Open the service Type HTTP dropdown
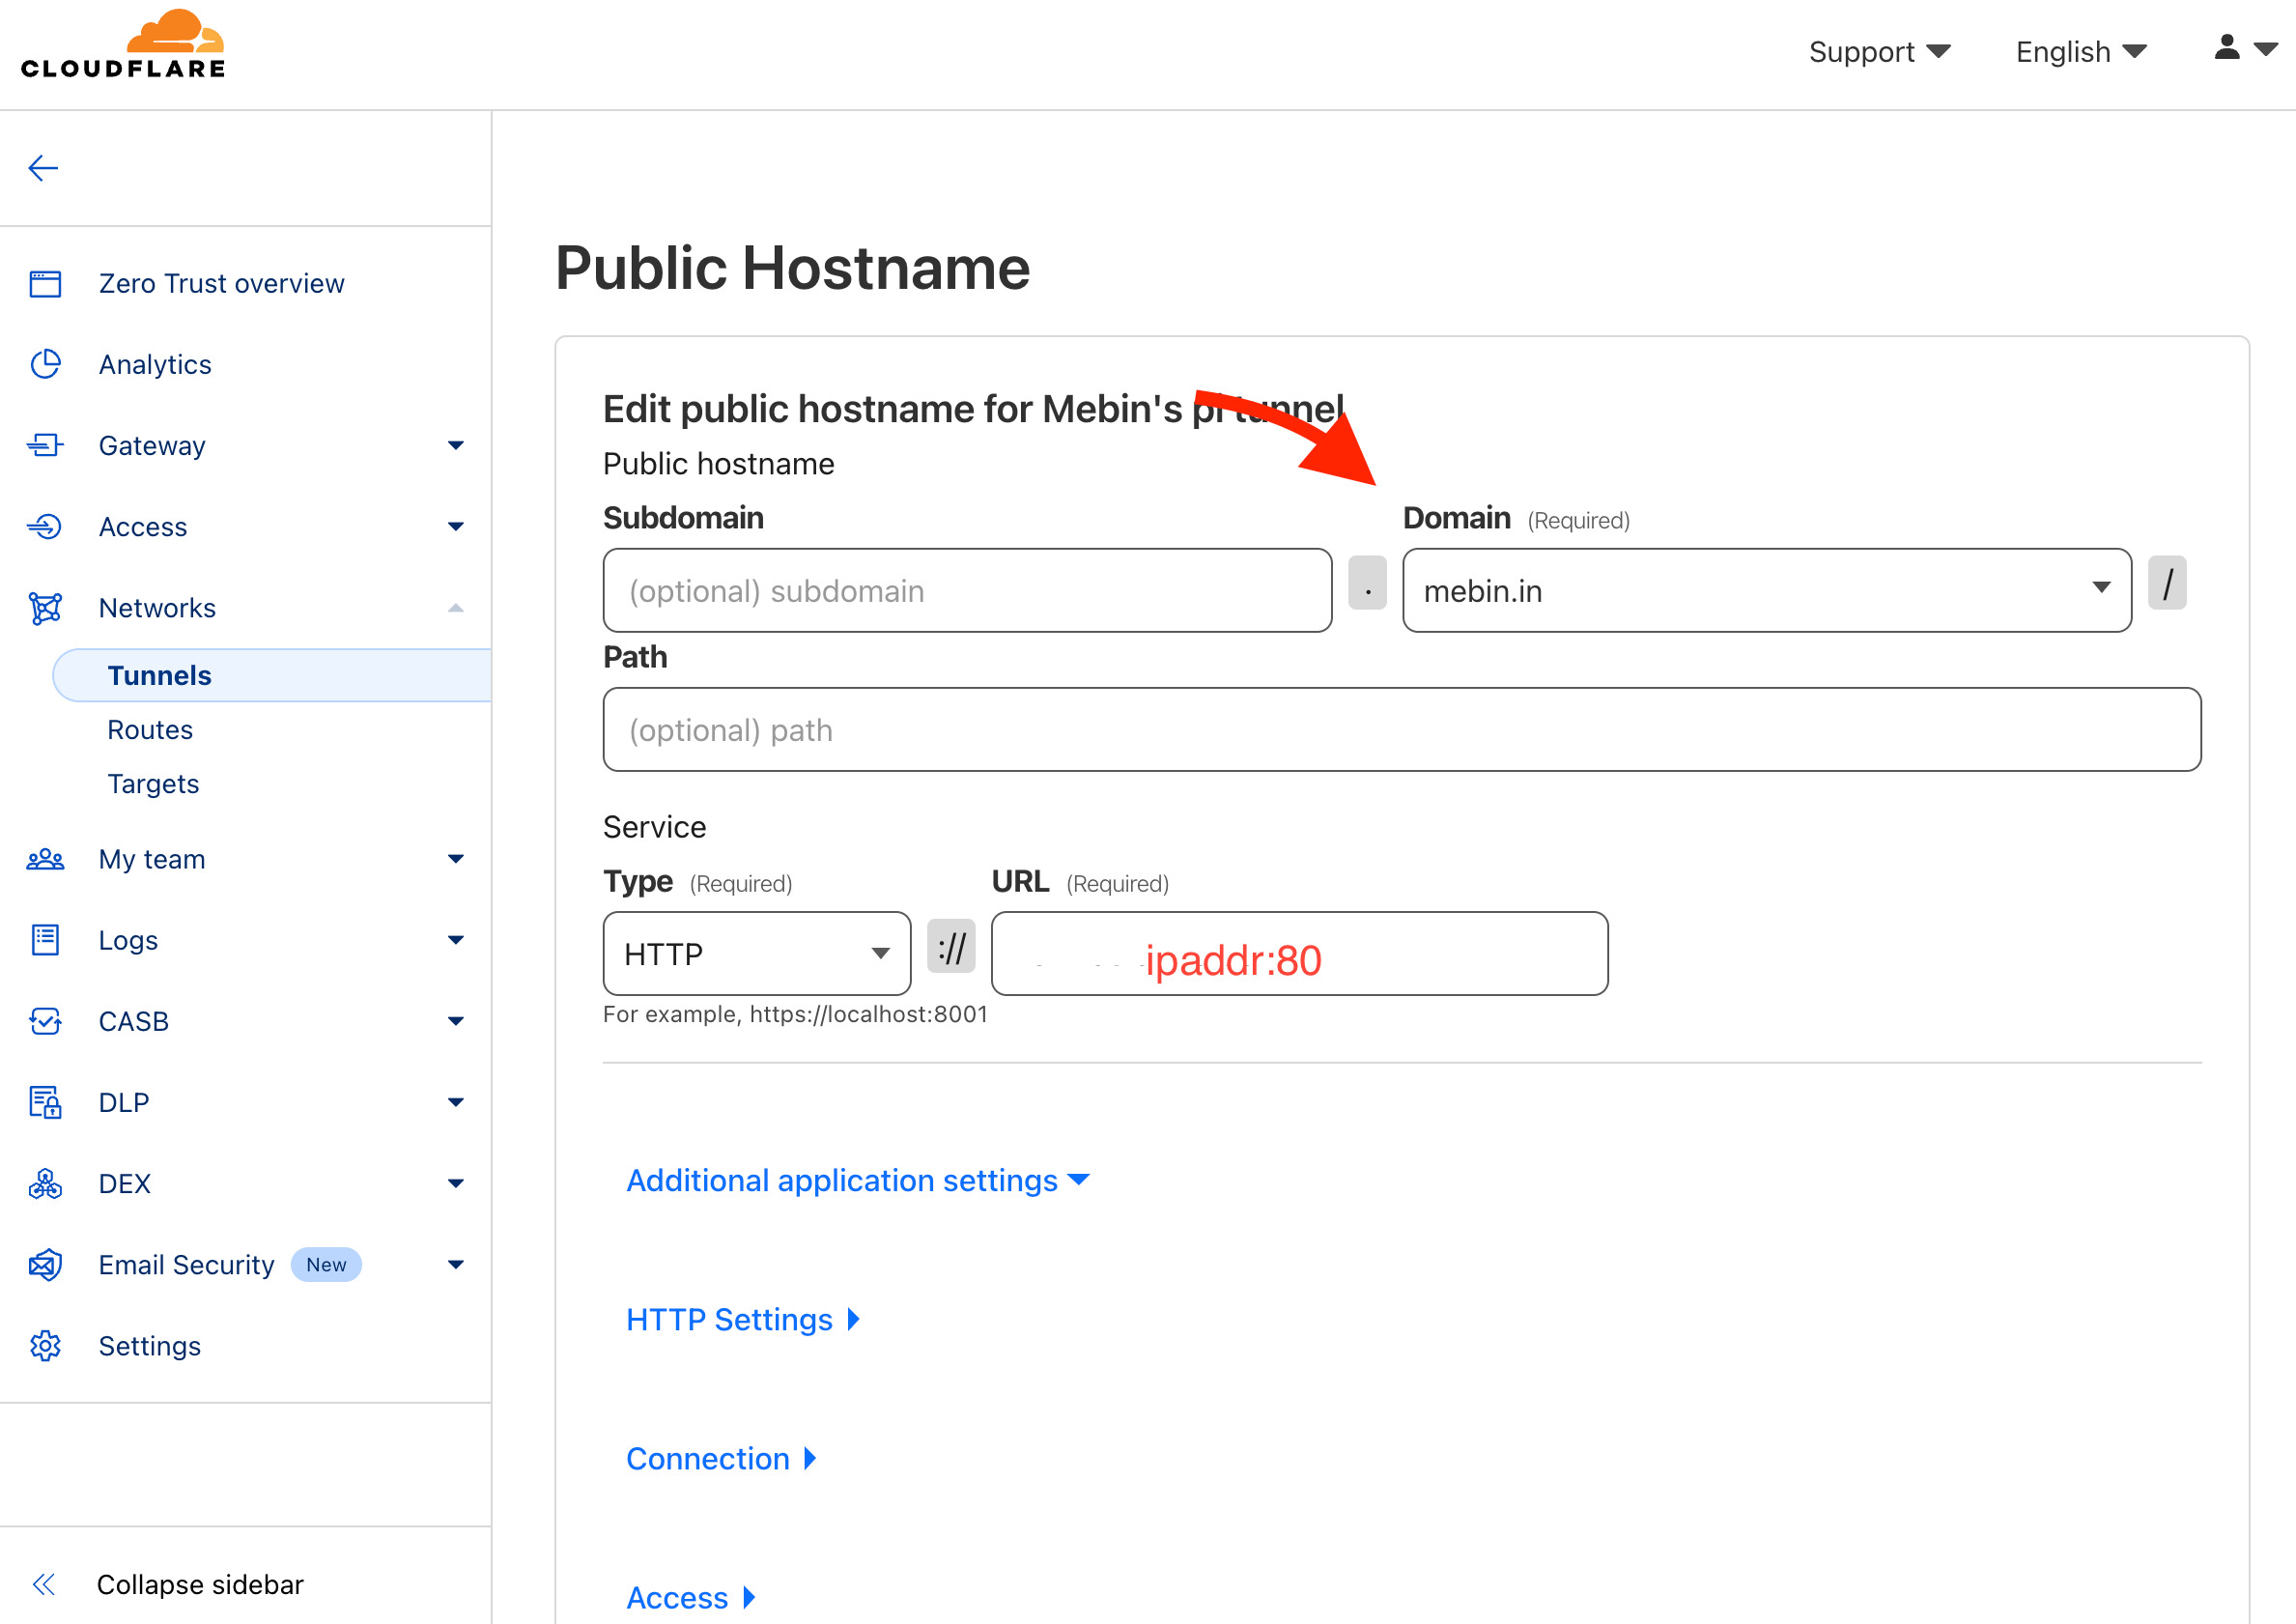Screen dimensions: 2296x1624 point(756,953)
